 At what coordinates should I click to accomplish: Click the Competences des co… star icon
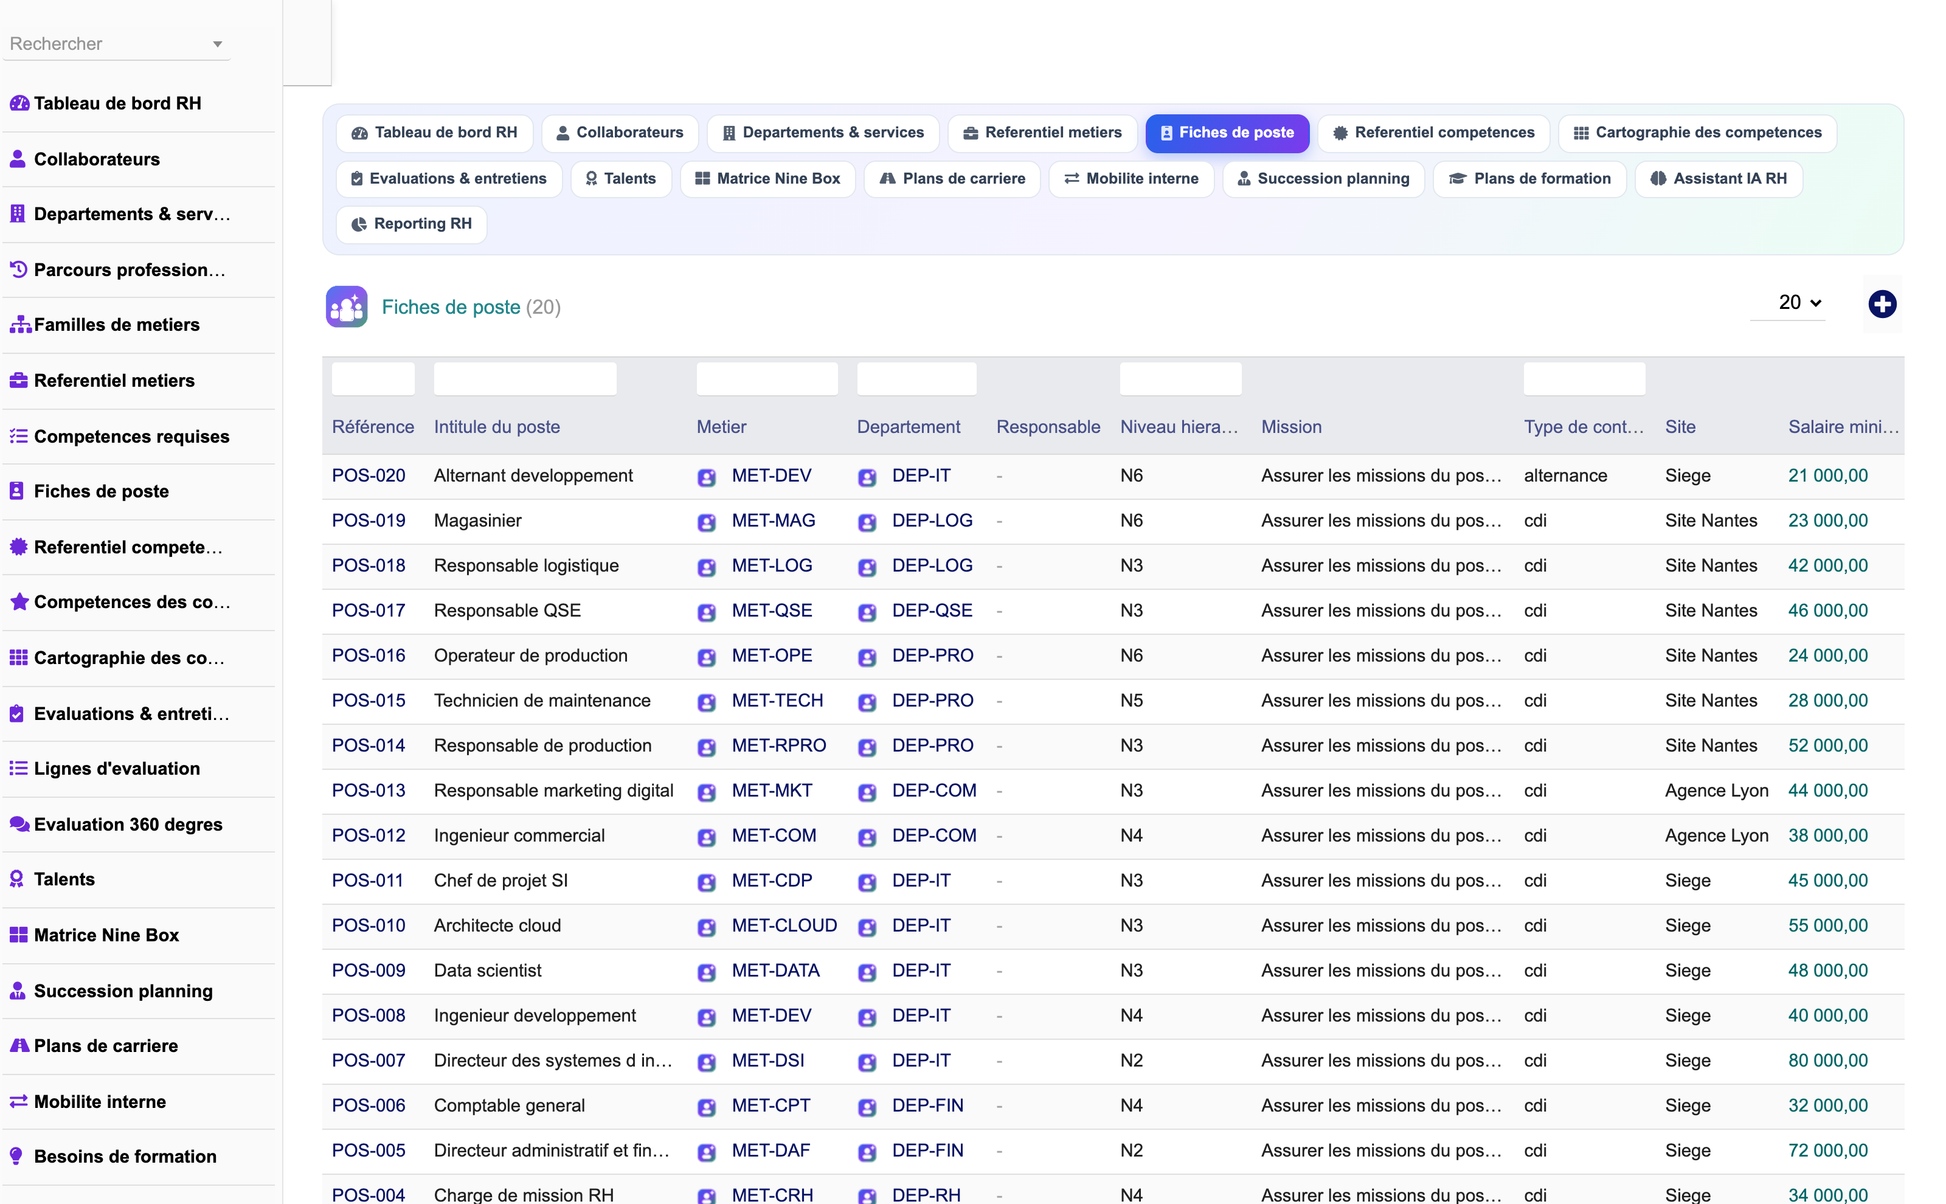18,602
